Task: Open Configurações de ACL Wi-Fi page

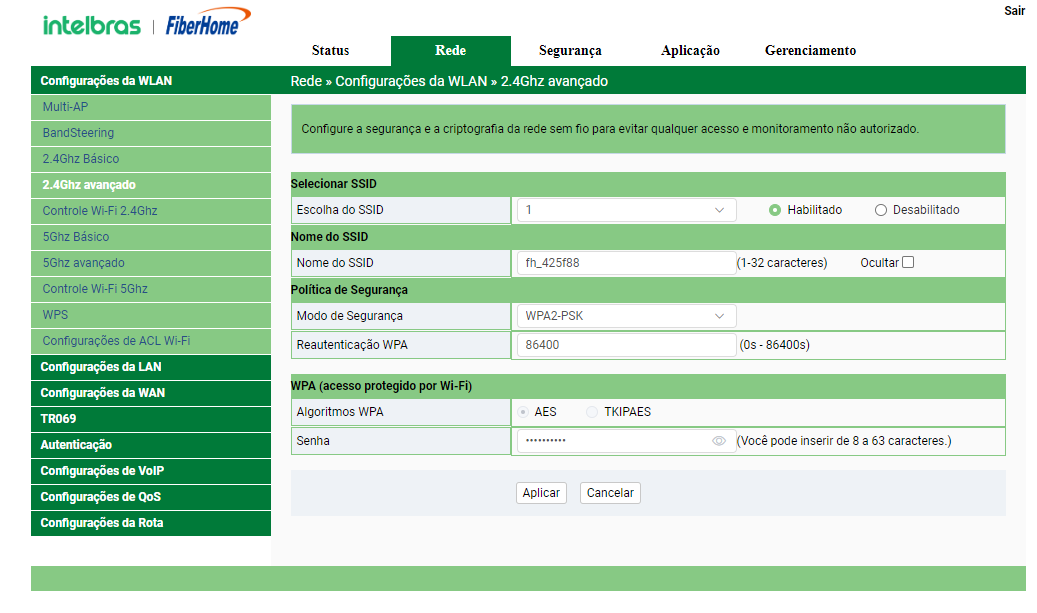Action: click(151, 341)
